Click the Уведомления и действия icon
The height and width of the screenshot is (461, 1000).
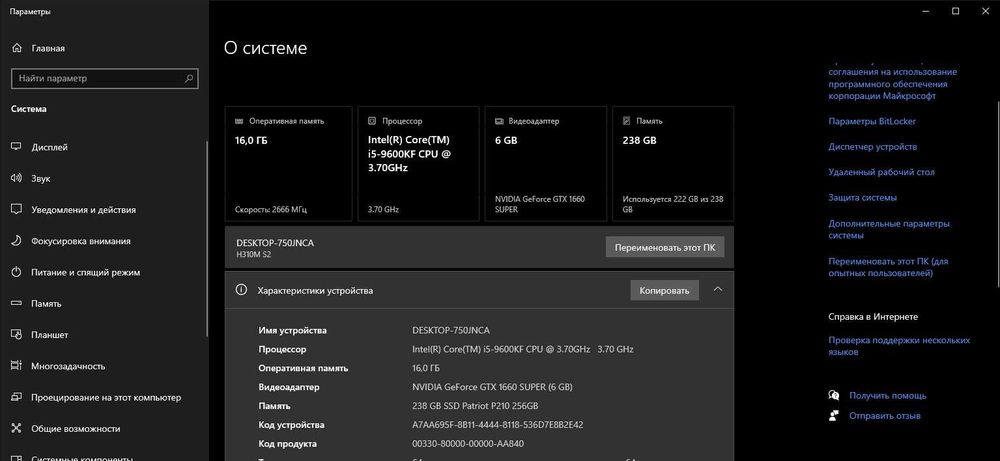coord(17,209)
